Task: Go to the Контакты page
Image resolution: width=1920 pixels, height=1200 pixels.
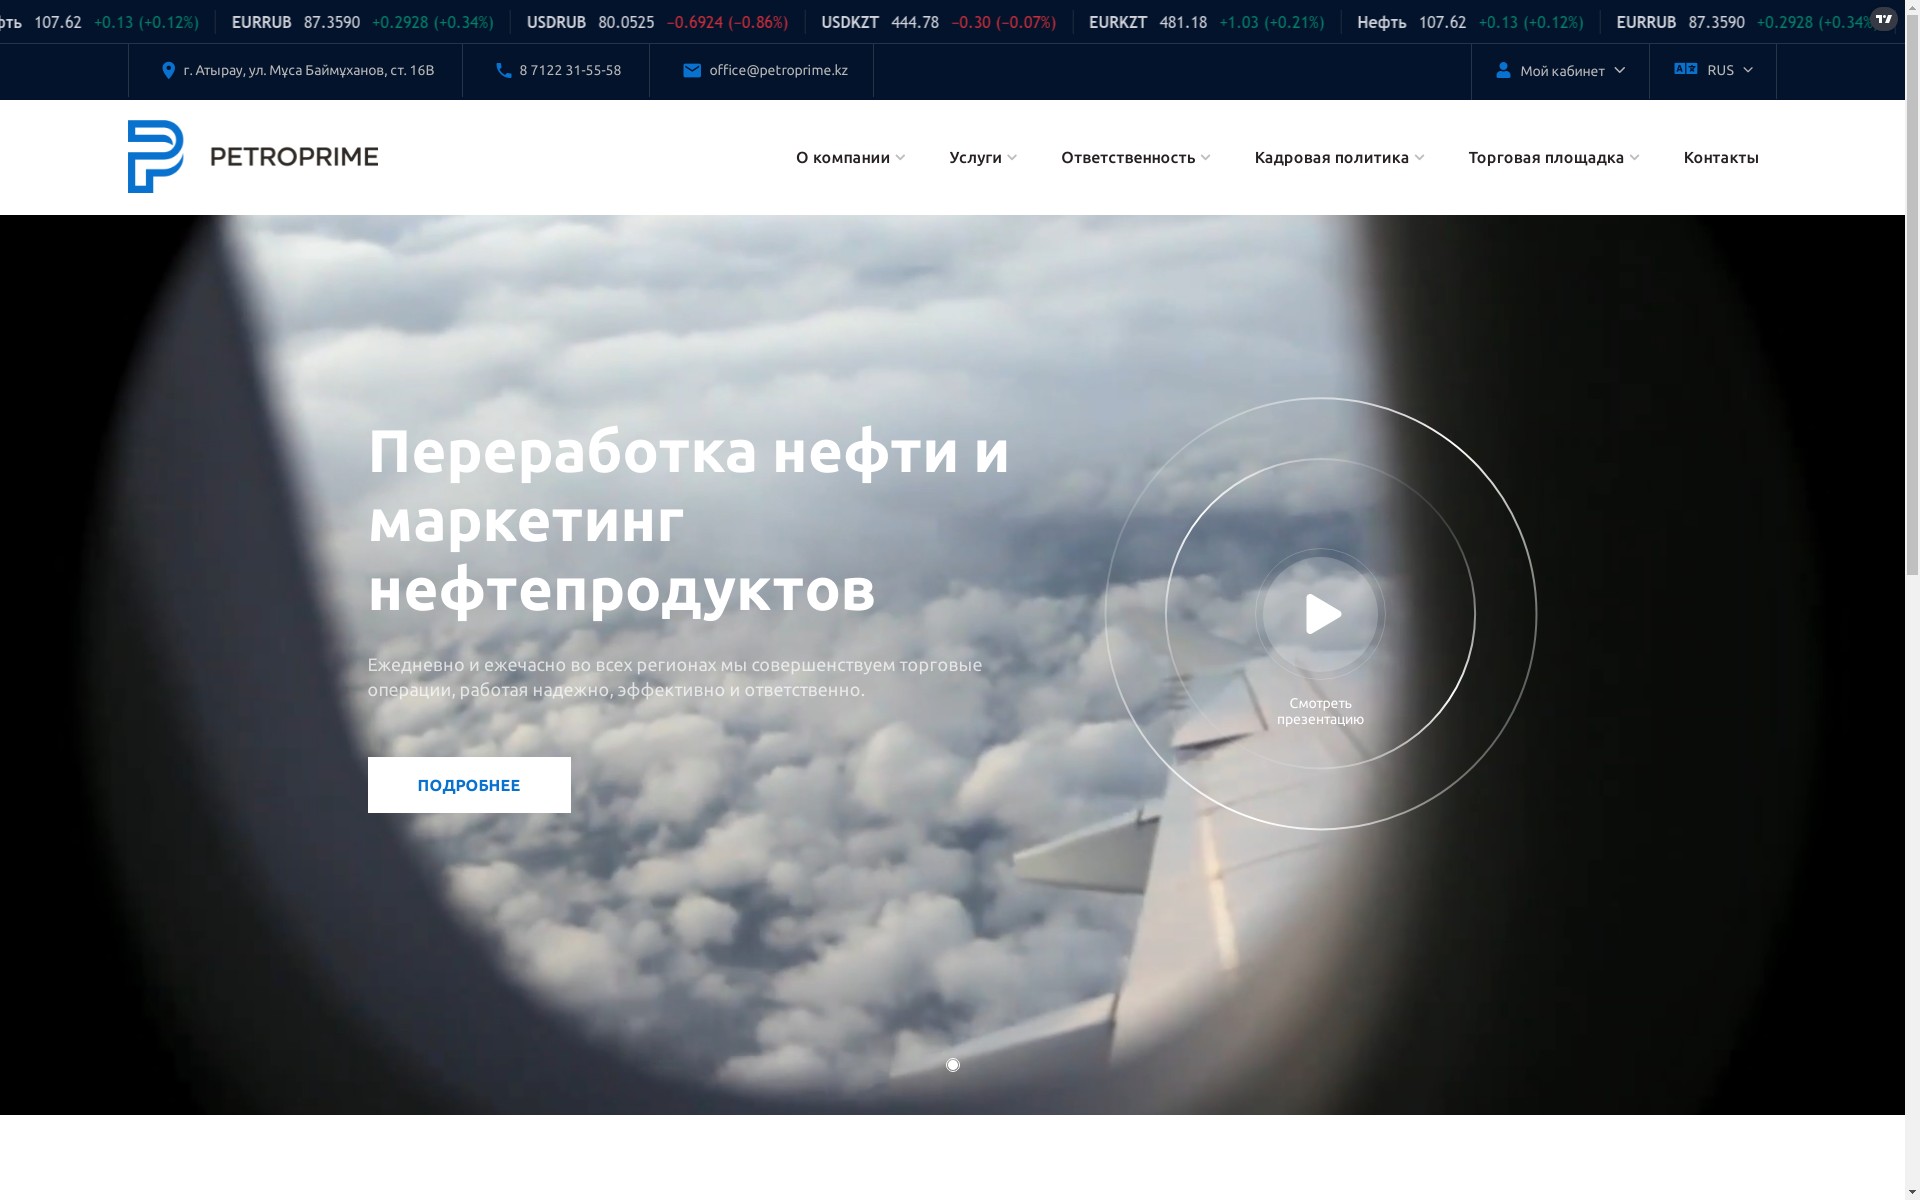Action: (1720, 157)
